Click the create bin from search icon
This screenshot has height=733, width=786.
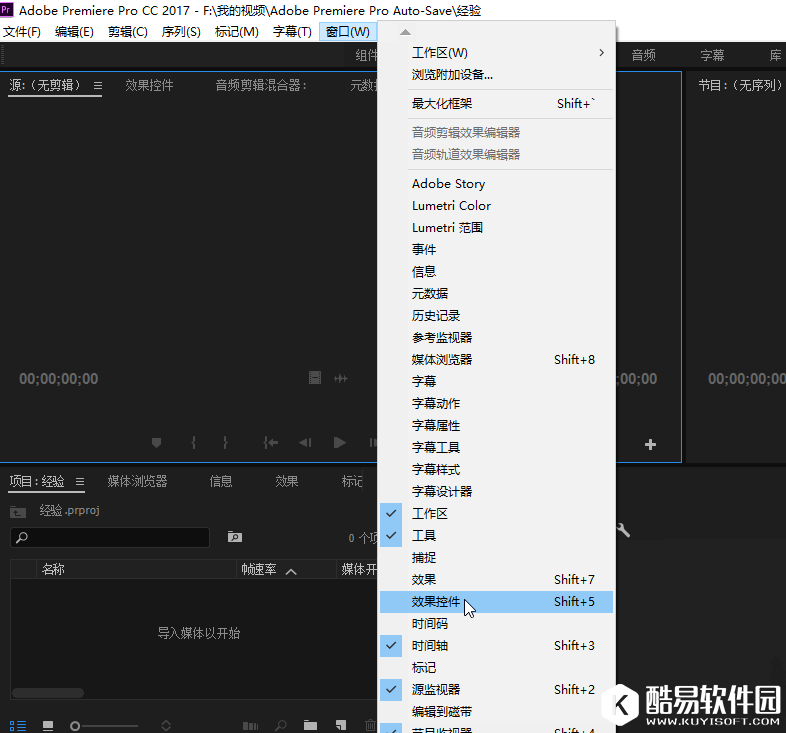coord(235,537)
